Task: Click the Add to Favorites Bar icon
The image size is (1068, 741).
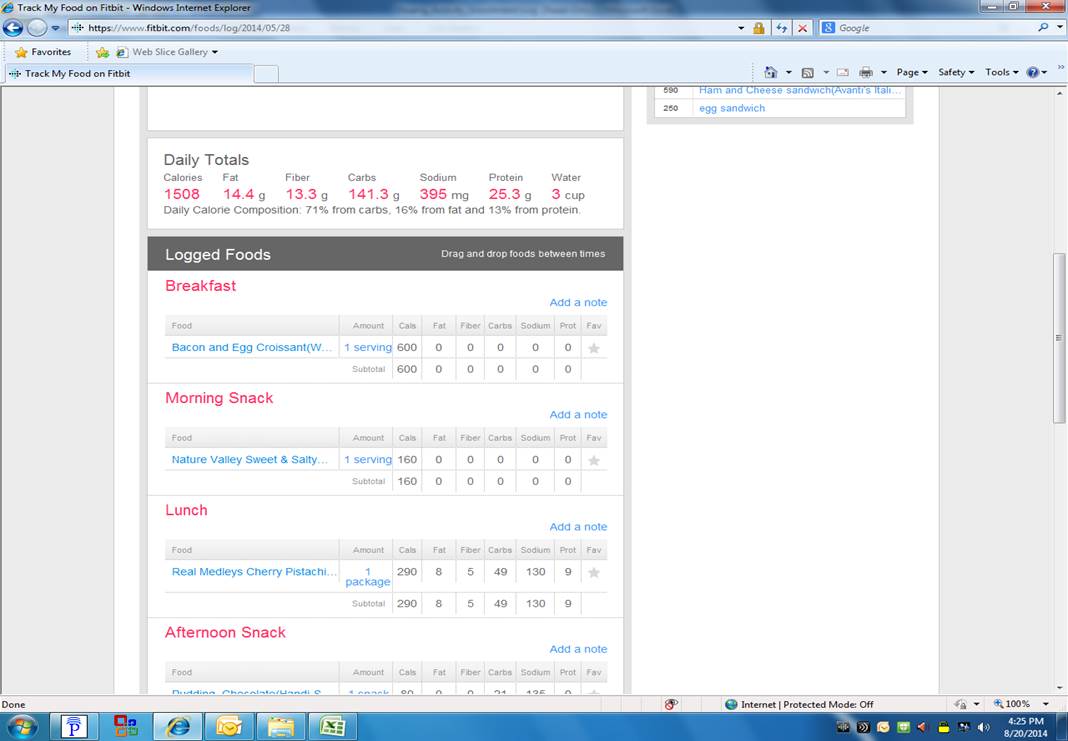Action: (102, 52)
